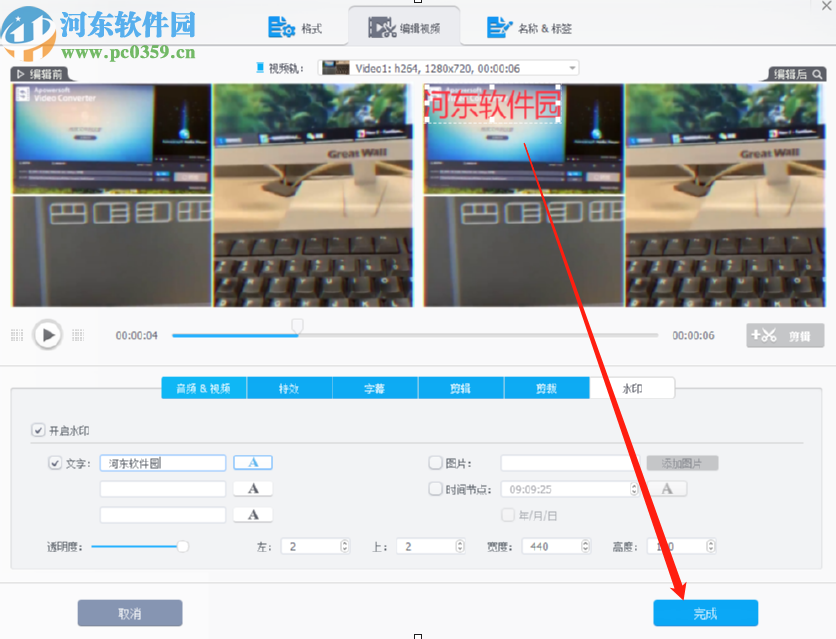Toggle the 文字 text watermark checkbox

55,463
